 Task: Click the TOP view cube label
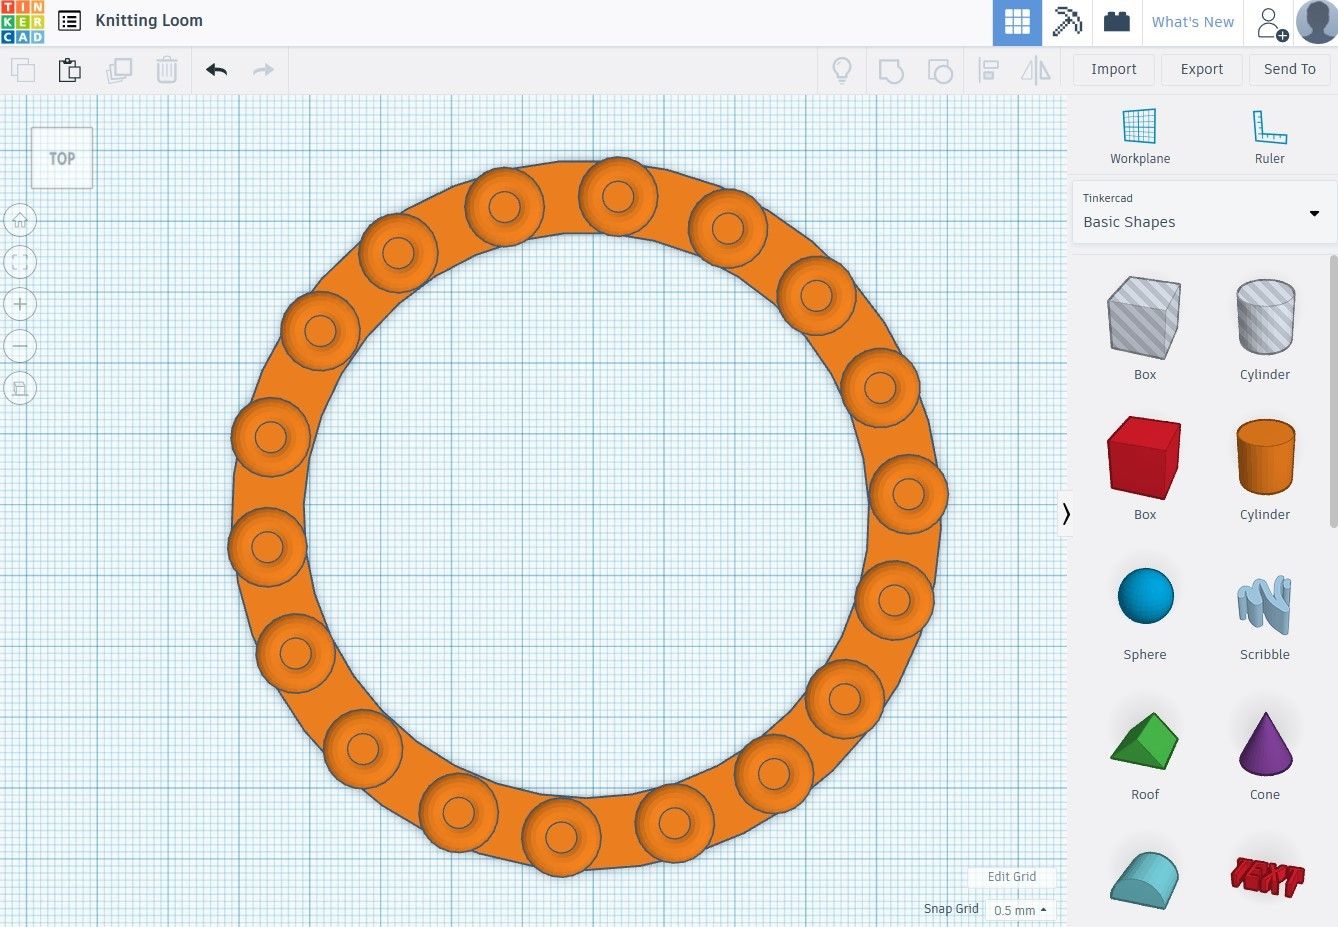pos(61,157)
